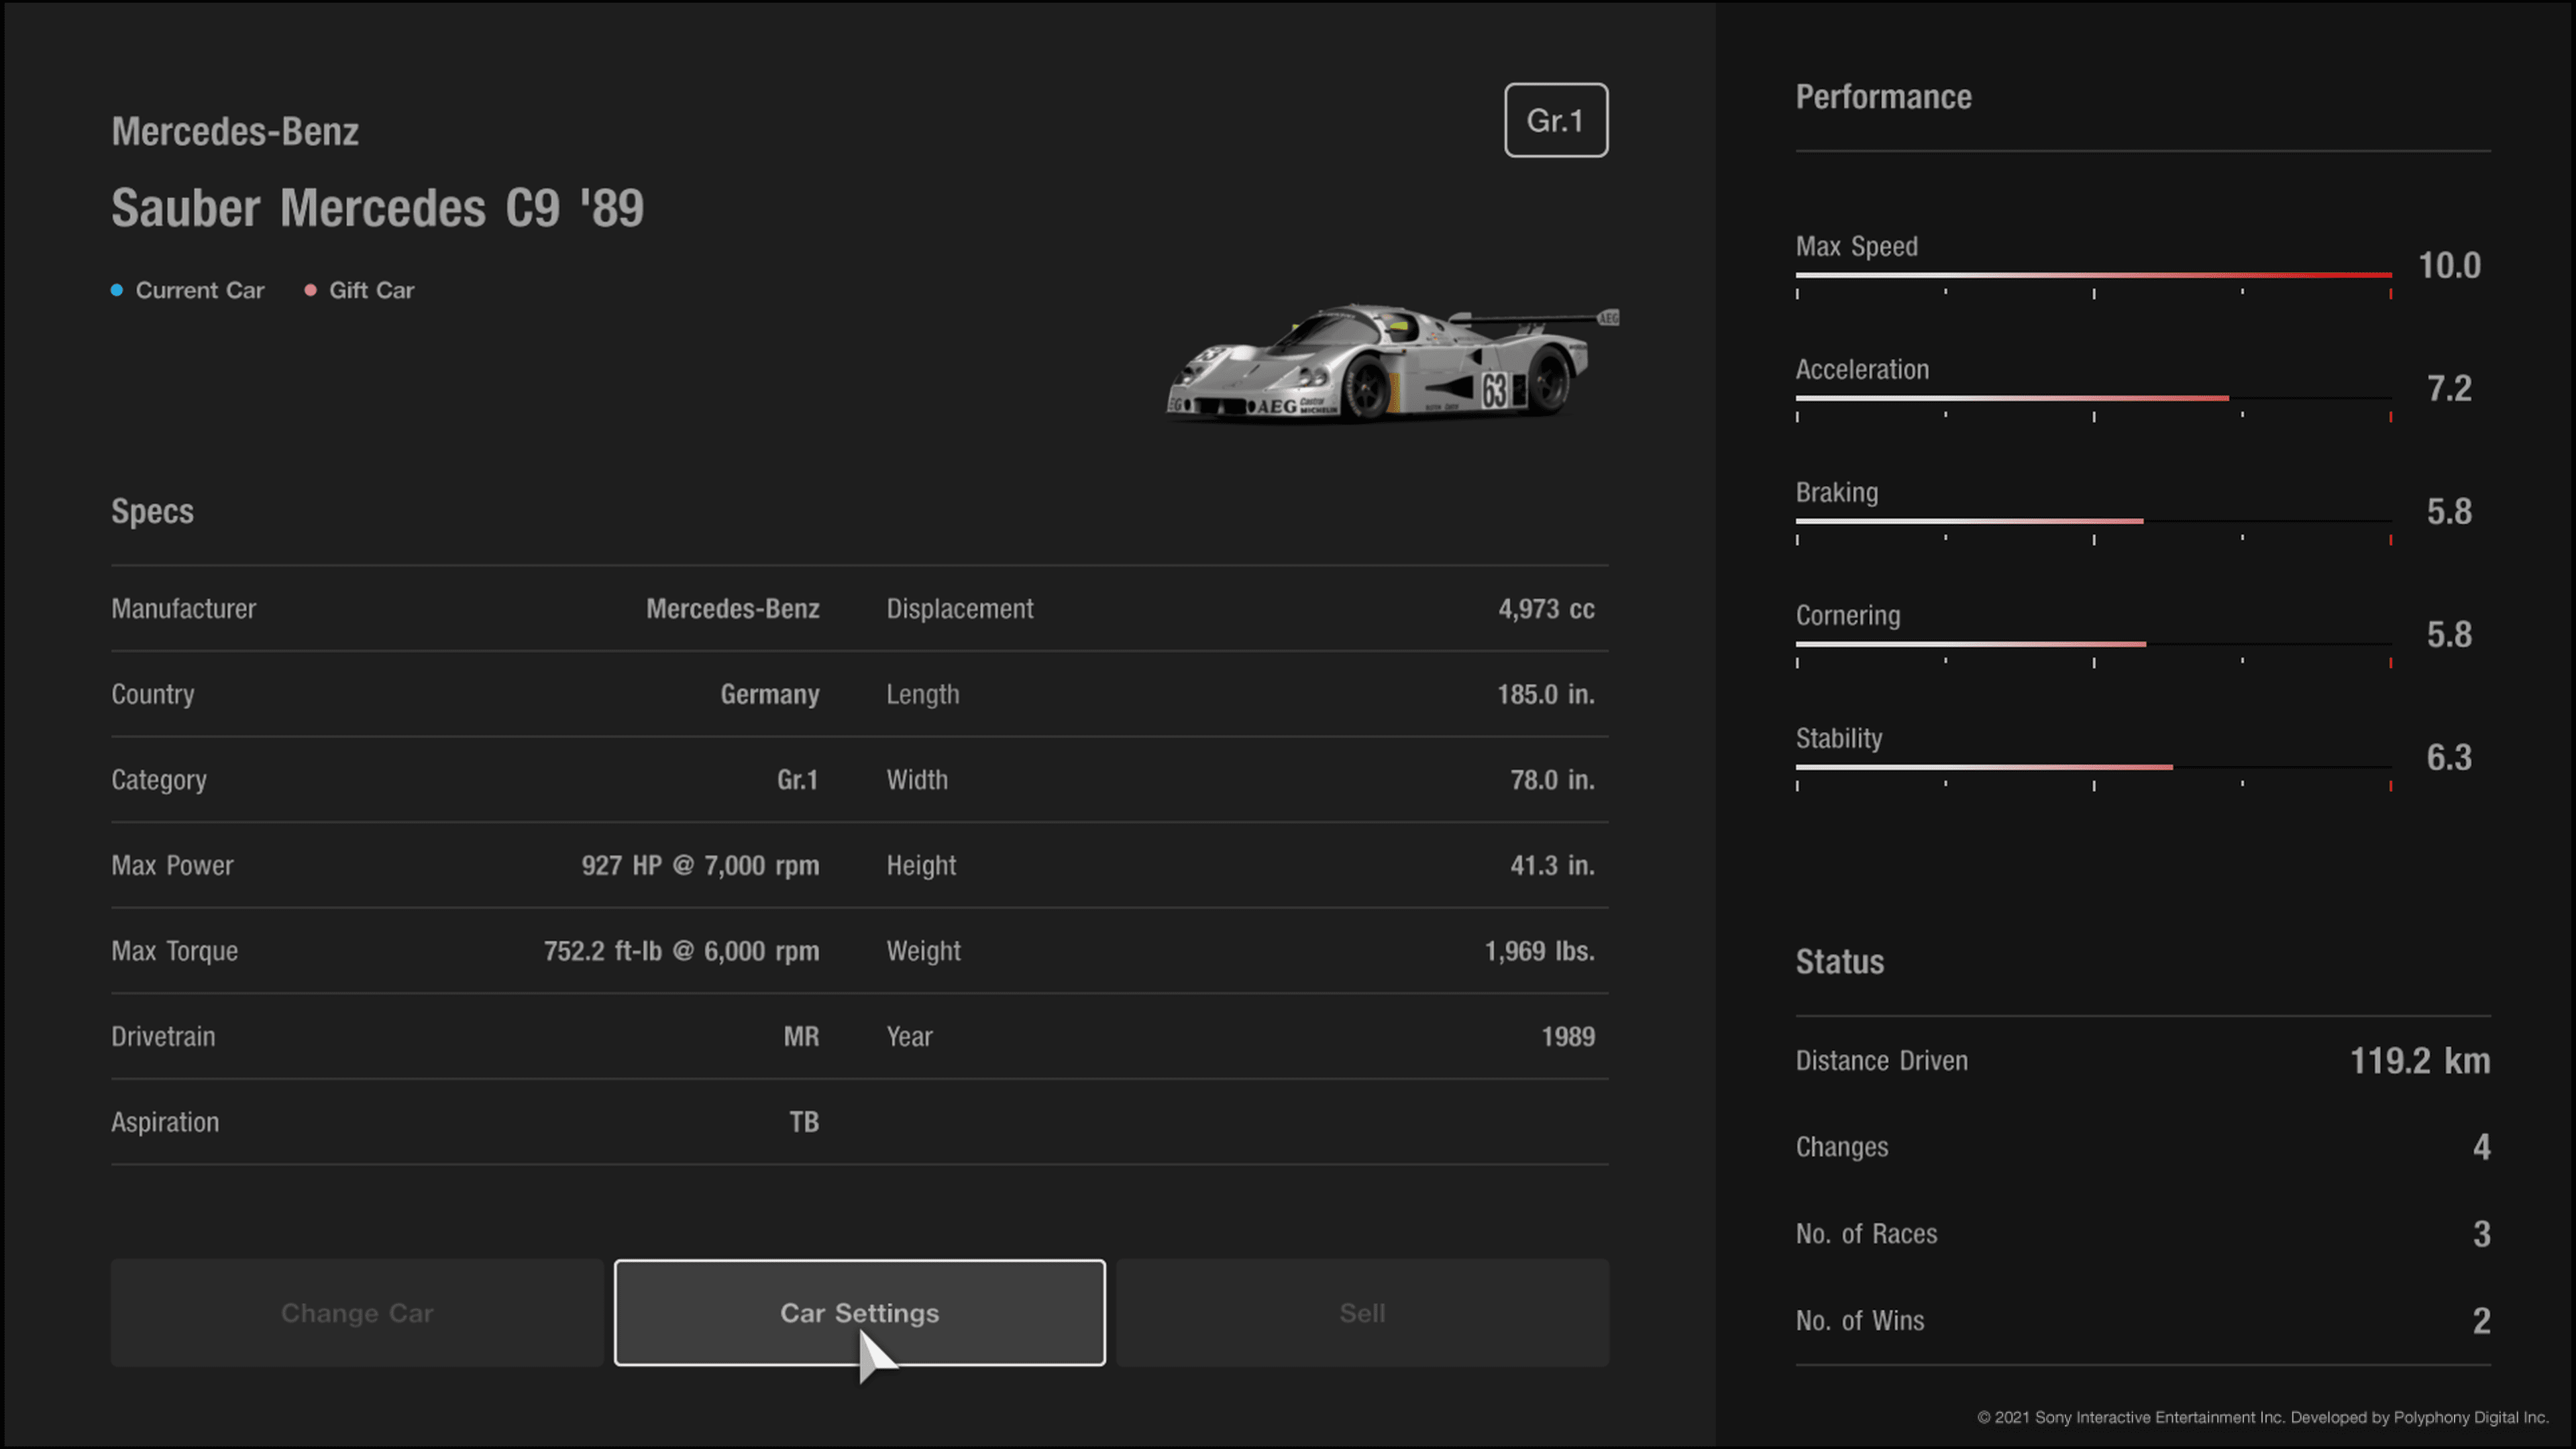Click the 'Current Car' label text
This screenshot has width=2576, height=1449.
pos(200,290)
